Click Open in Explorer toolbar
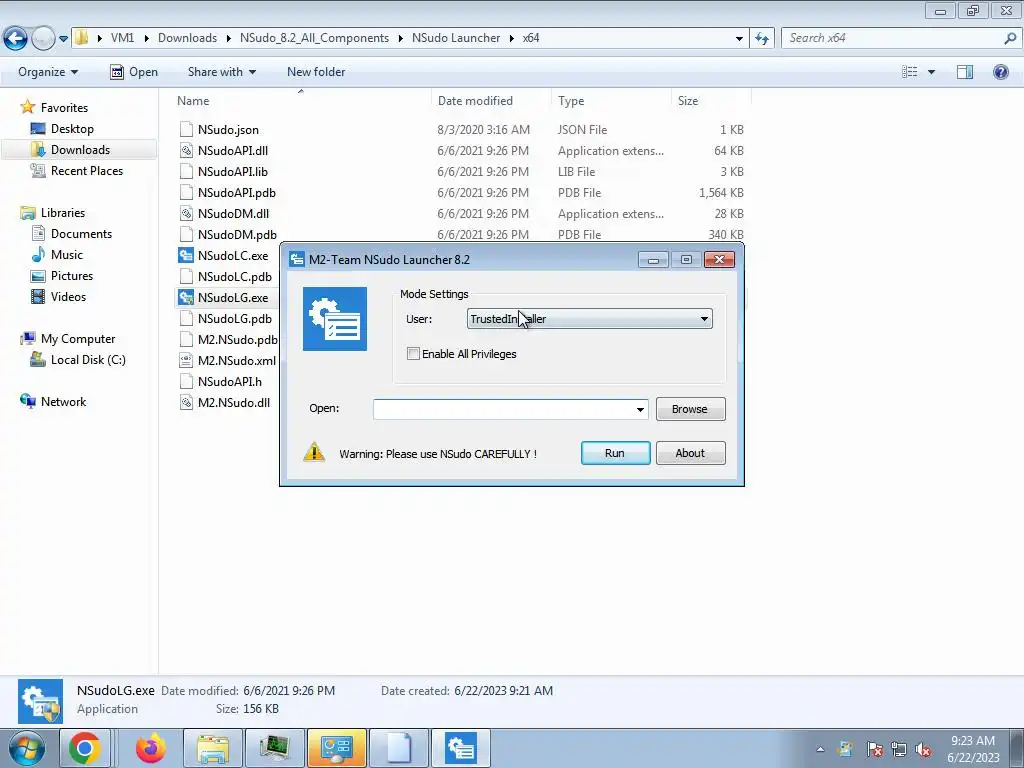 click(134, 72)
